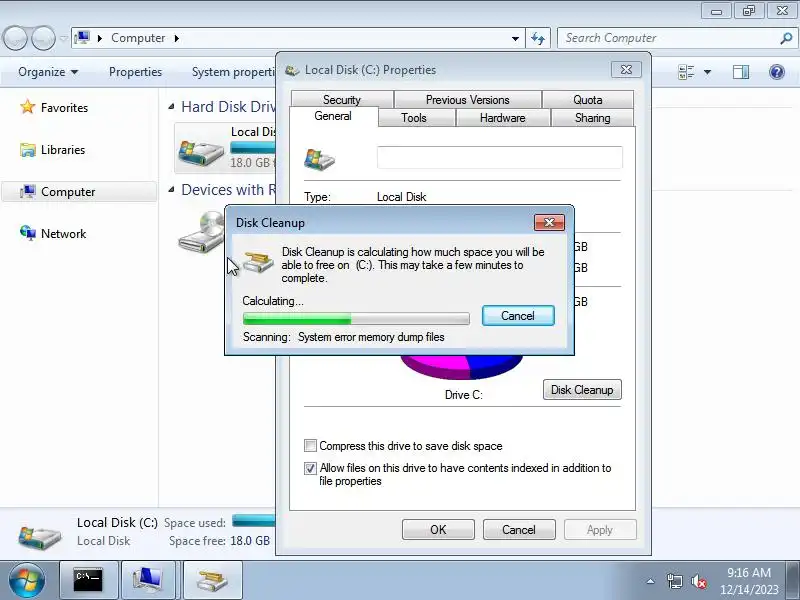800x600 pixels.
Task: Select the CD drive icon
Action: 202,232
